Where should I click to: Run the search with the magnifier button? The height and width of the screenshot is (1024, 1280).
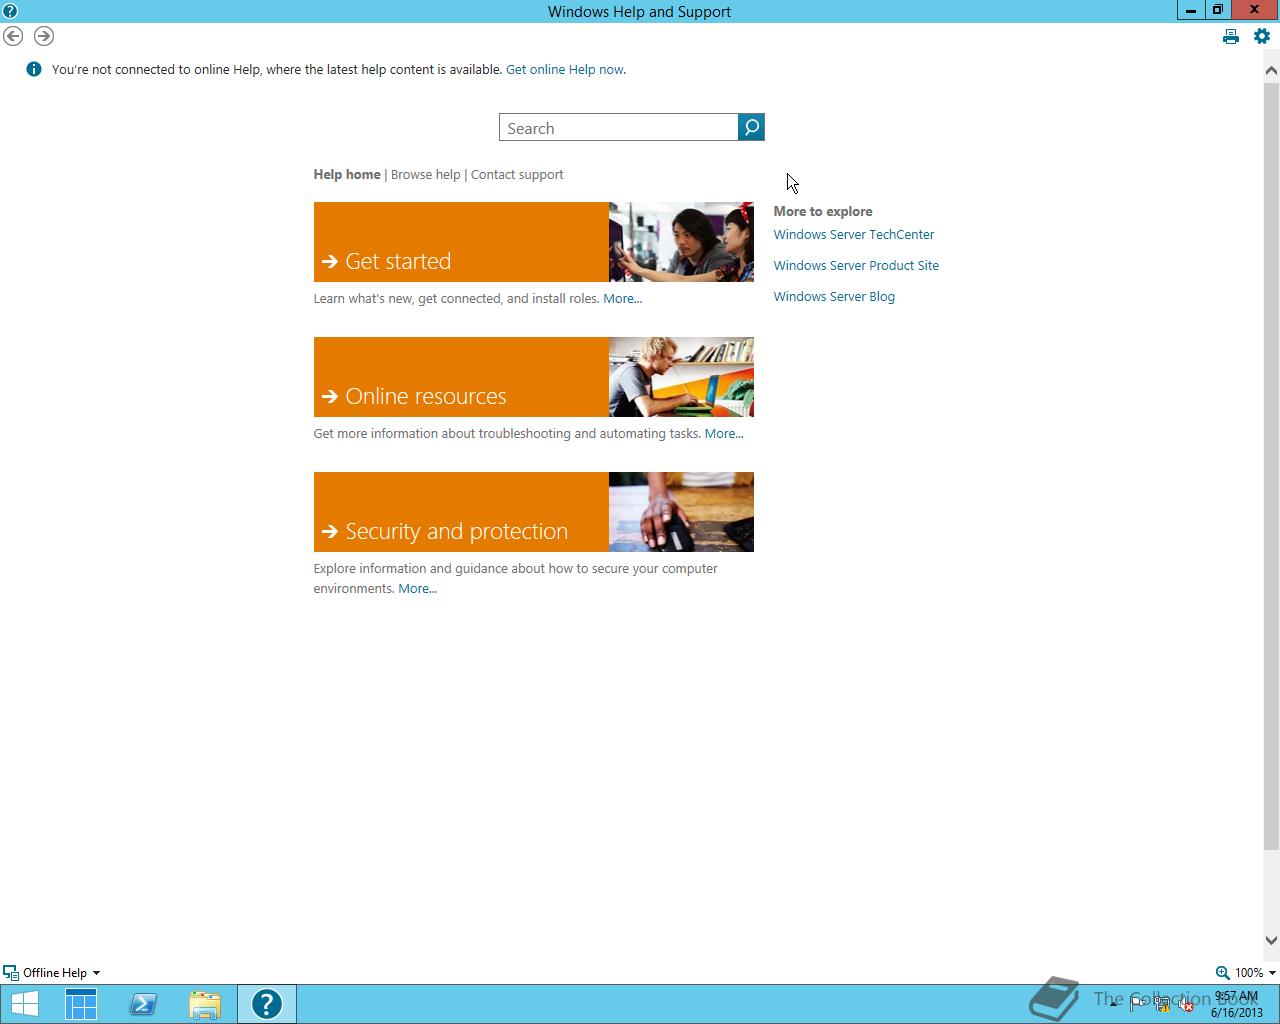click(751, 127)
